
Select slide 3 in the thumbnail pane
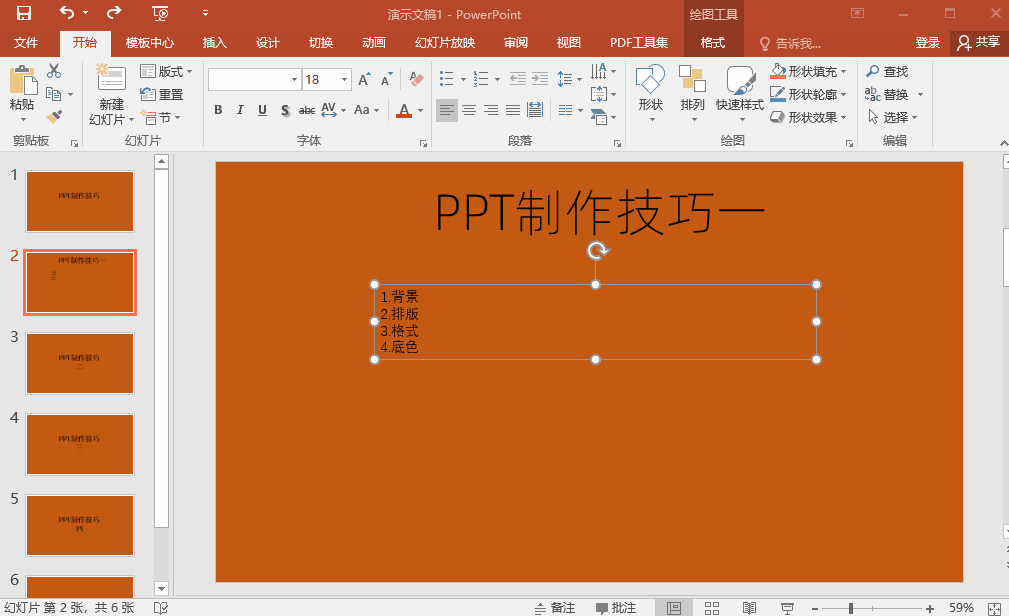coord(80,363)
